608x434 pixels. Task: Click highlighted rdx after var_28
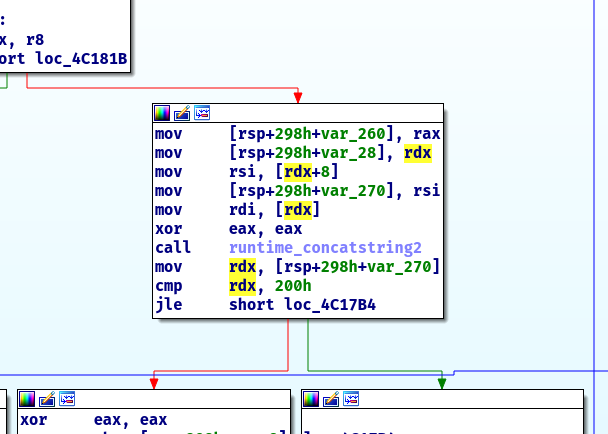(418, 153)
